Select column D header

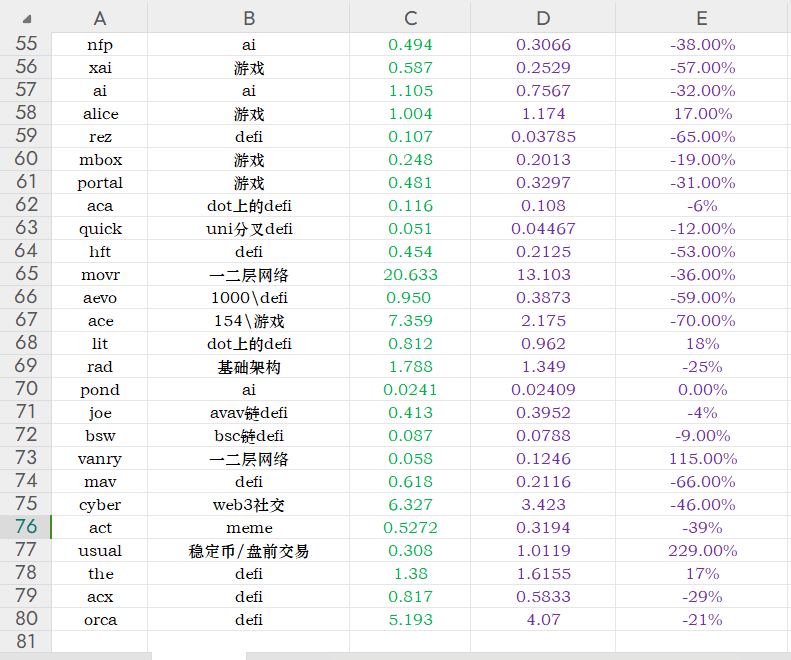coord(543,18)
